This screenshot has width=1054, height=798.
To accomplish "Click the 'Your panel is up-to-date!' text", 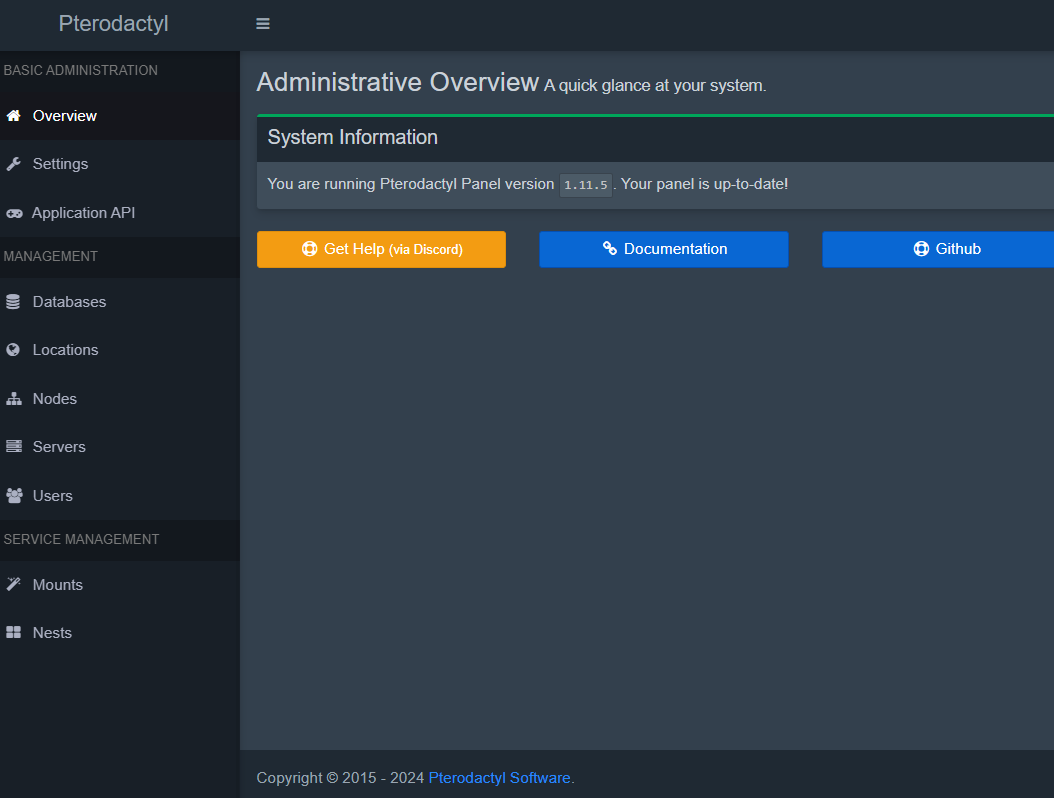I will pos(704,184).
